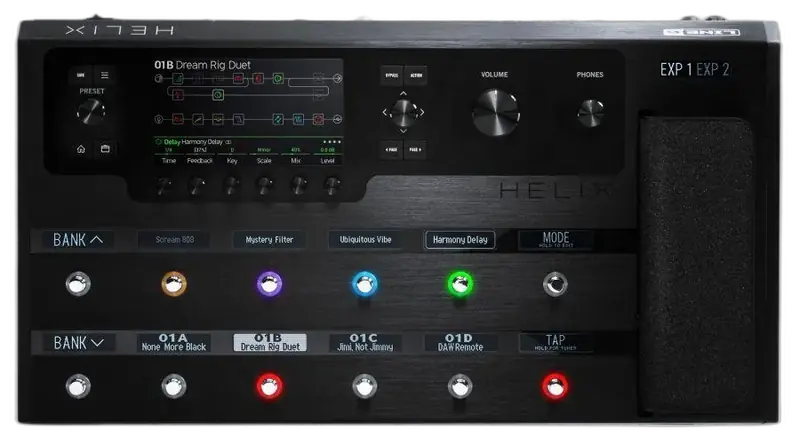Viewport: 800px width, 438px height.
Task: Toggle the green Harmony Delay footswitch
Action: pyautogui.click(x=460, y=284)
